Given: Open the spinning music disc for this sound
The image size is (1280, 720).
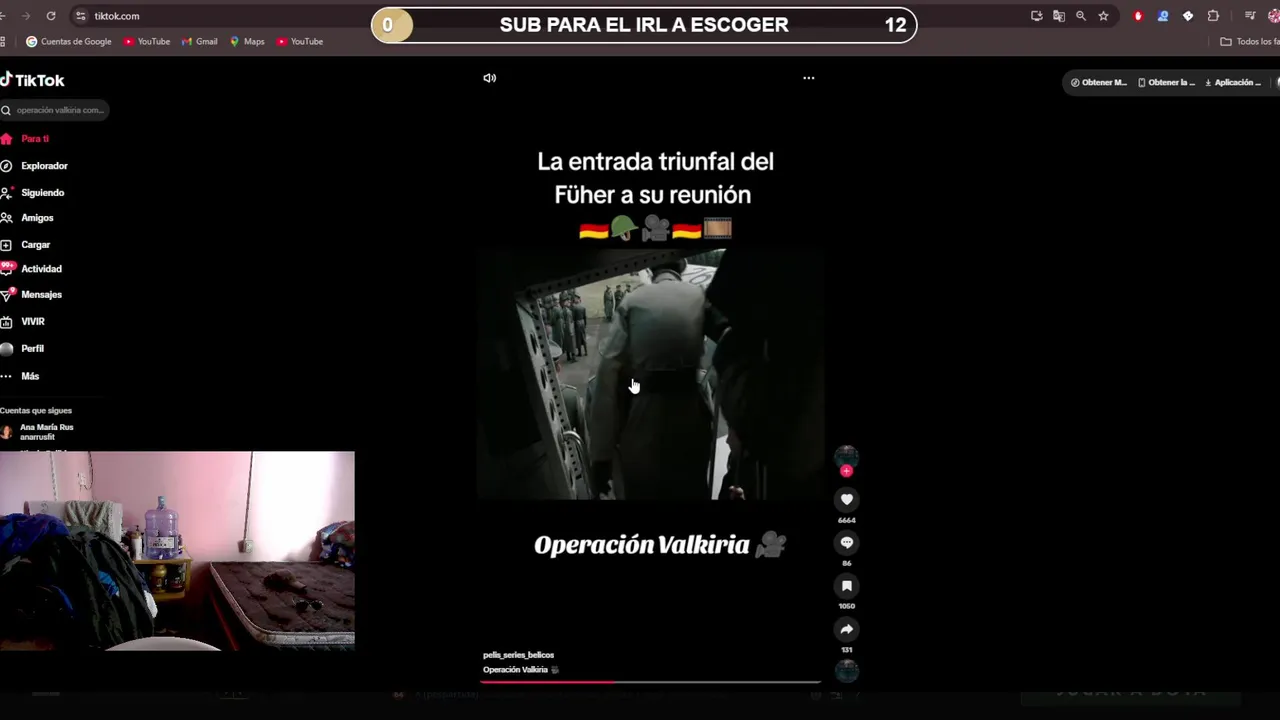Looking at the screenshot, I should click(846, 671).
